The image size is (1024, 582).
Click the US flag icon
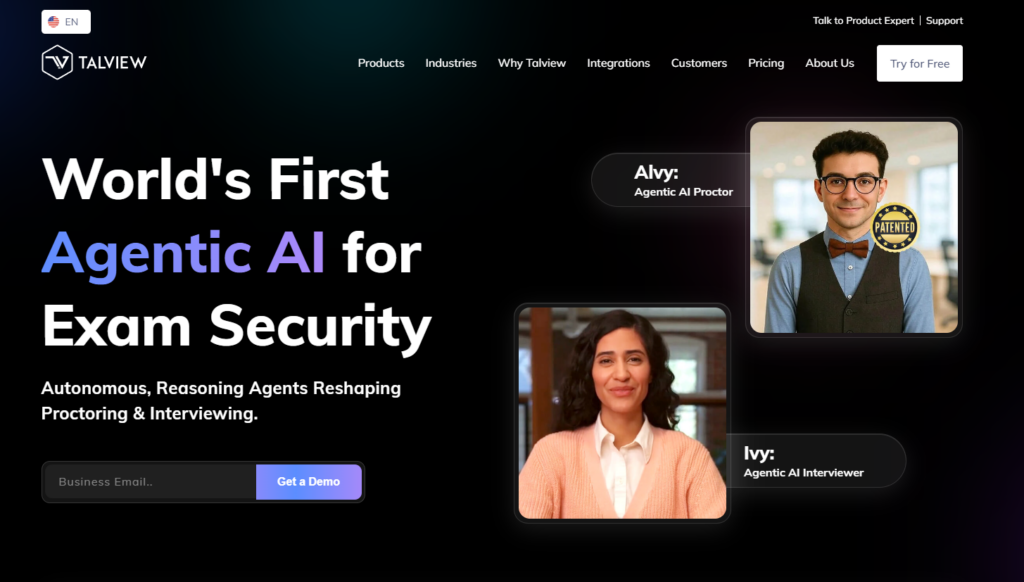pyautogui.click(x=54, y=22)
